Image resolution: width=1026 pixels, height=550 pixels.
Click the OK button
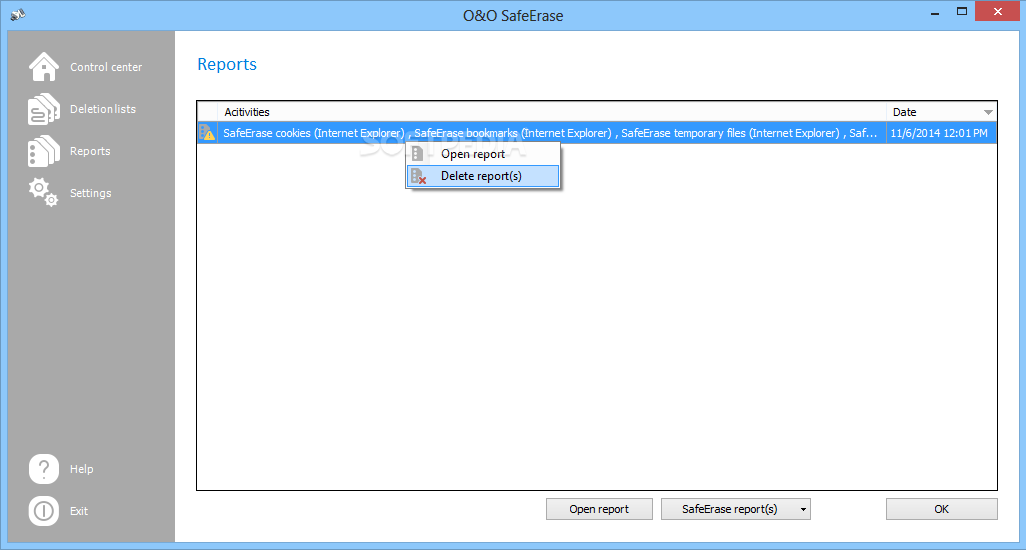pyautogui.click(x=942, y=509)
